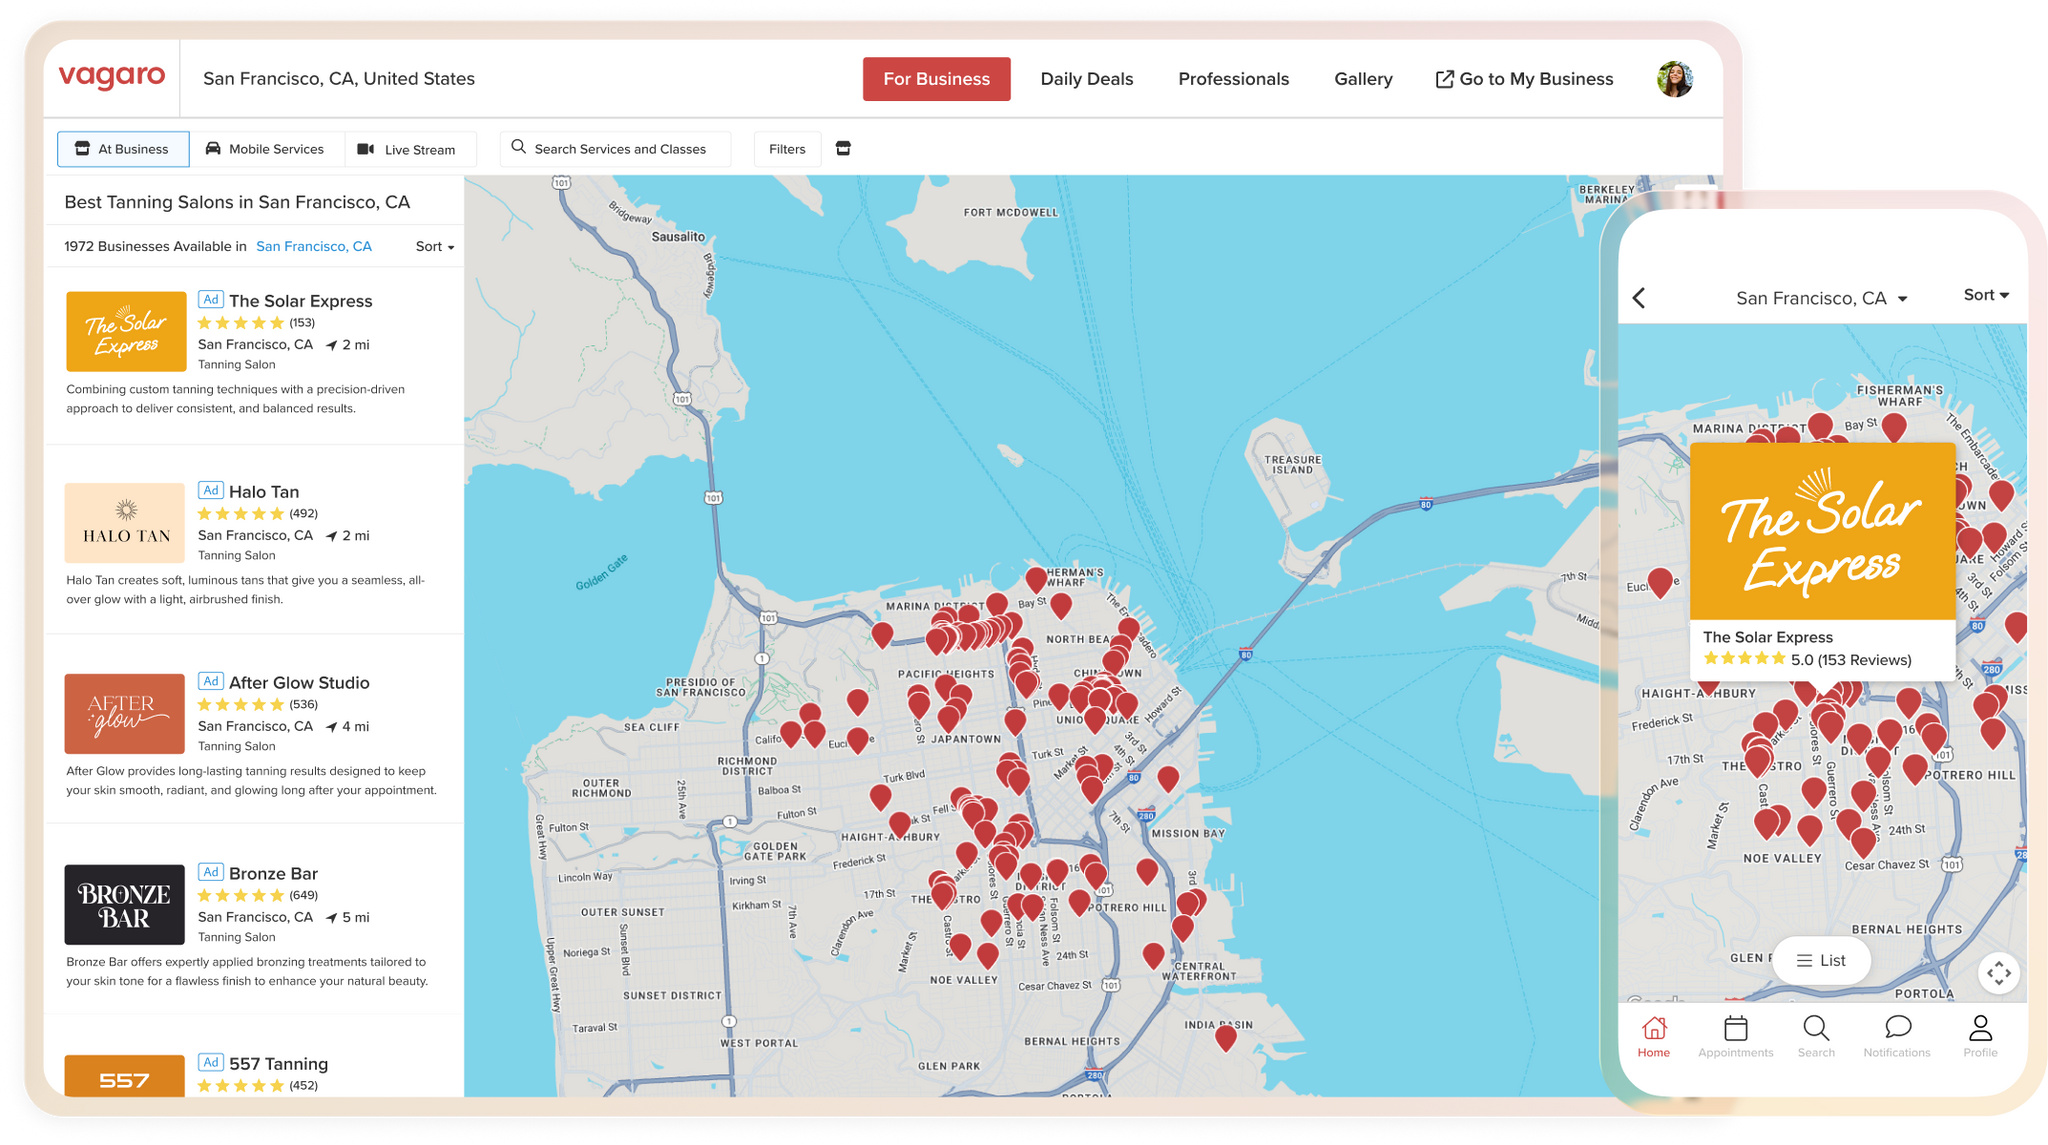Click '5.0 (153 Reviews)' on phone card

click(x=1851, y=660)
